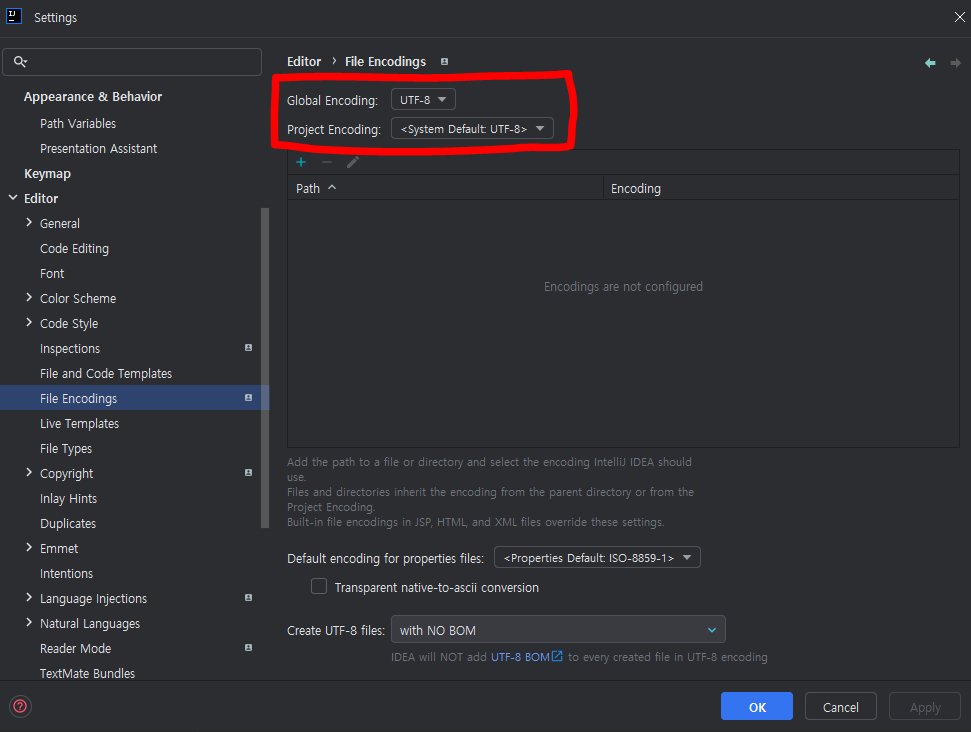This screenshot has height=732, width=971.
Task: Click the Forward navigation arrow
Action: point(955,62)
